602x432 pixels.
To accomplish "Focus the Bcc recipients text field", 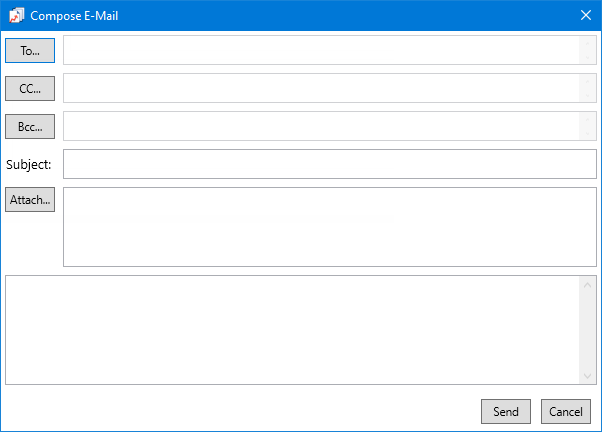I will [321, 126].
